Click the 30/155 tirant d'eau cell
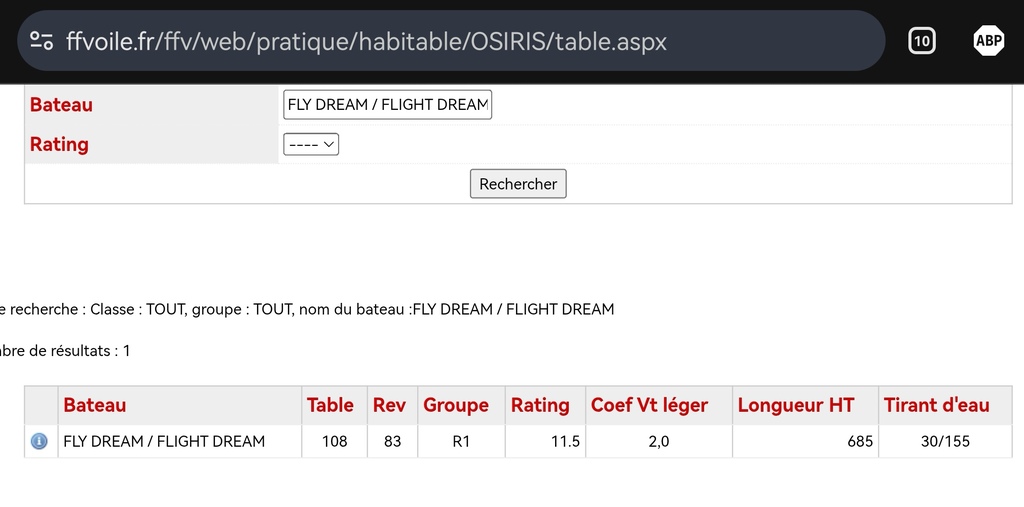The width and height of the screenshot is (1024, 507). pyautogui.click(x=945, y=441)
